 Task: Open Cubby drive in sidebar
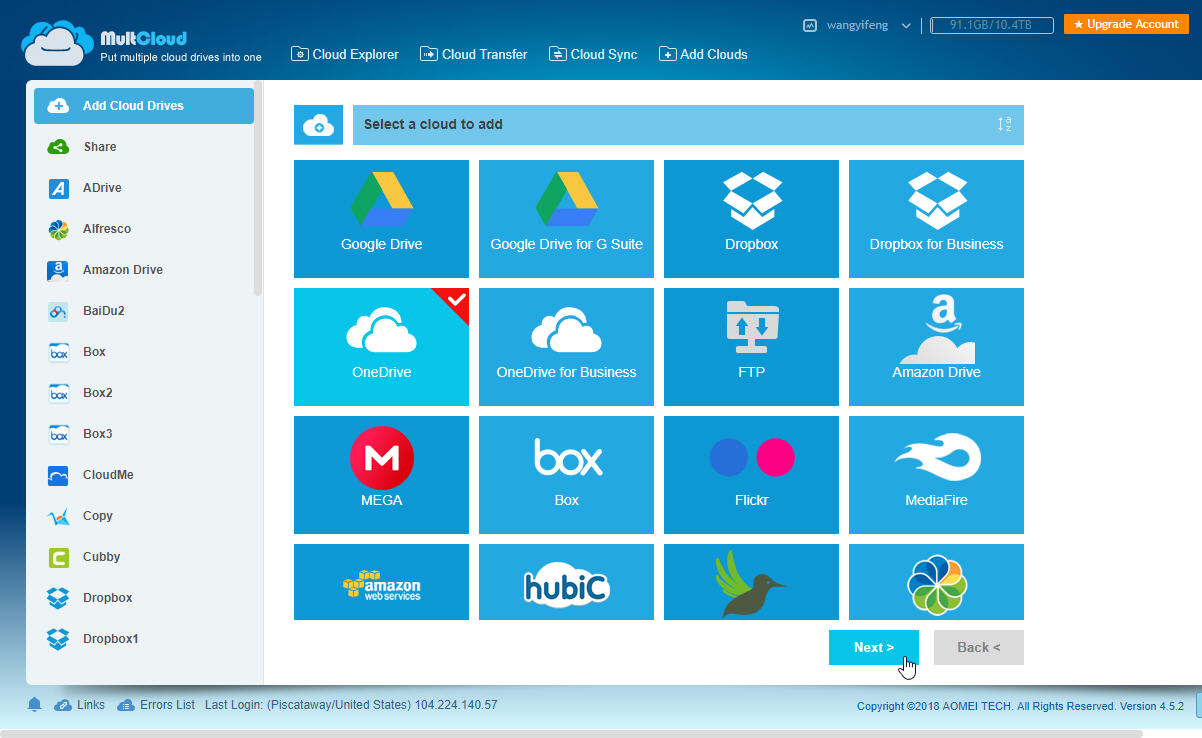[144, 557]
